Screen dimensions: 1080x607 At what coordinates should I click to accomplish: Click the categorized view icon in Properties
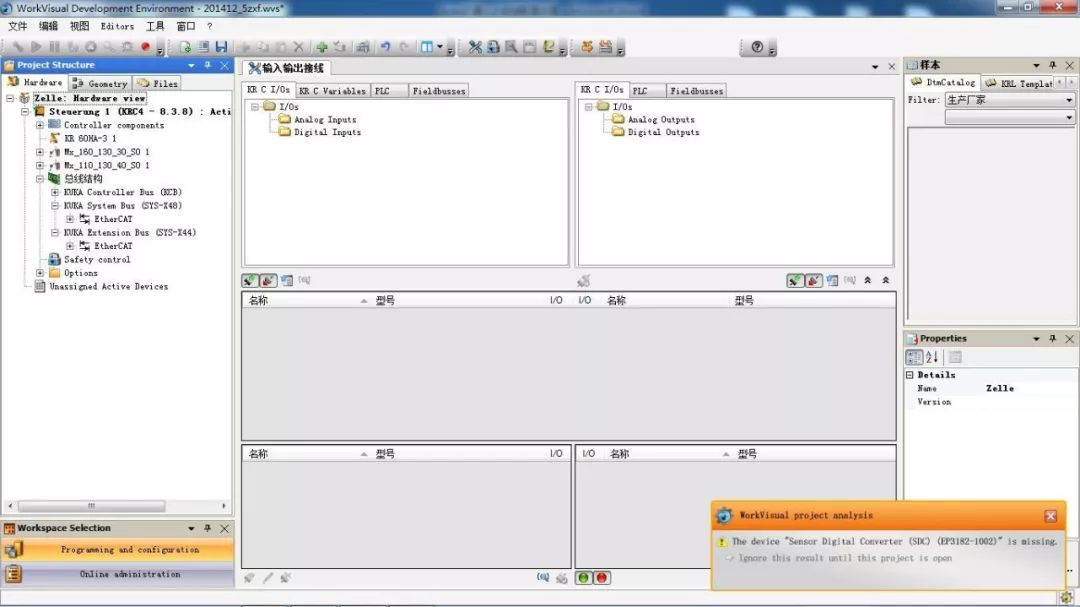pyautogui.click(x=914, y=357)
